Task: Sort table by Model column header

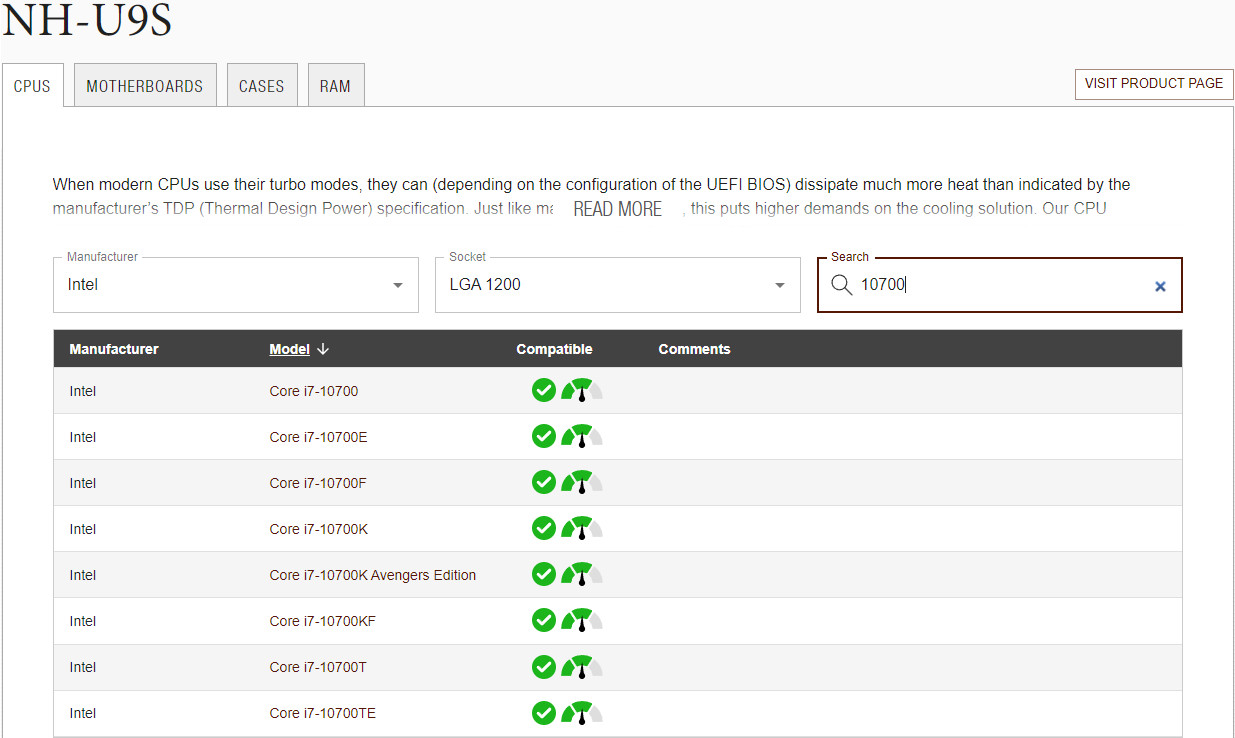Action: tap(289, 349)
